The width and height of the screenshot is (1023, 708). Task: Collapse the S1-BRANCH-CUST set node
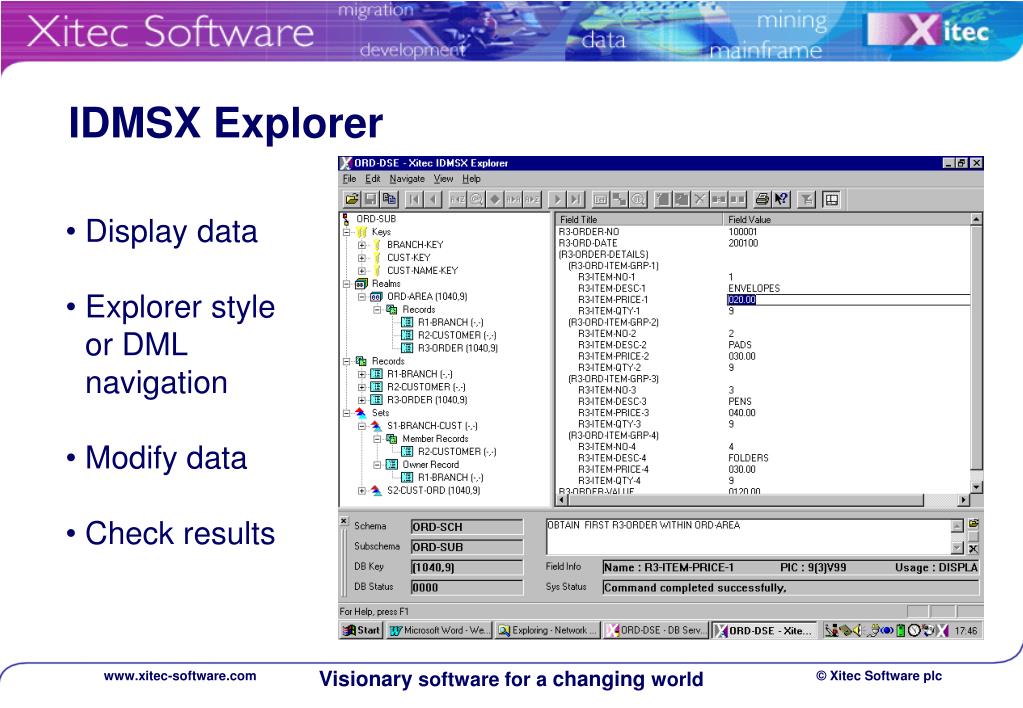tap(362, 425)
